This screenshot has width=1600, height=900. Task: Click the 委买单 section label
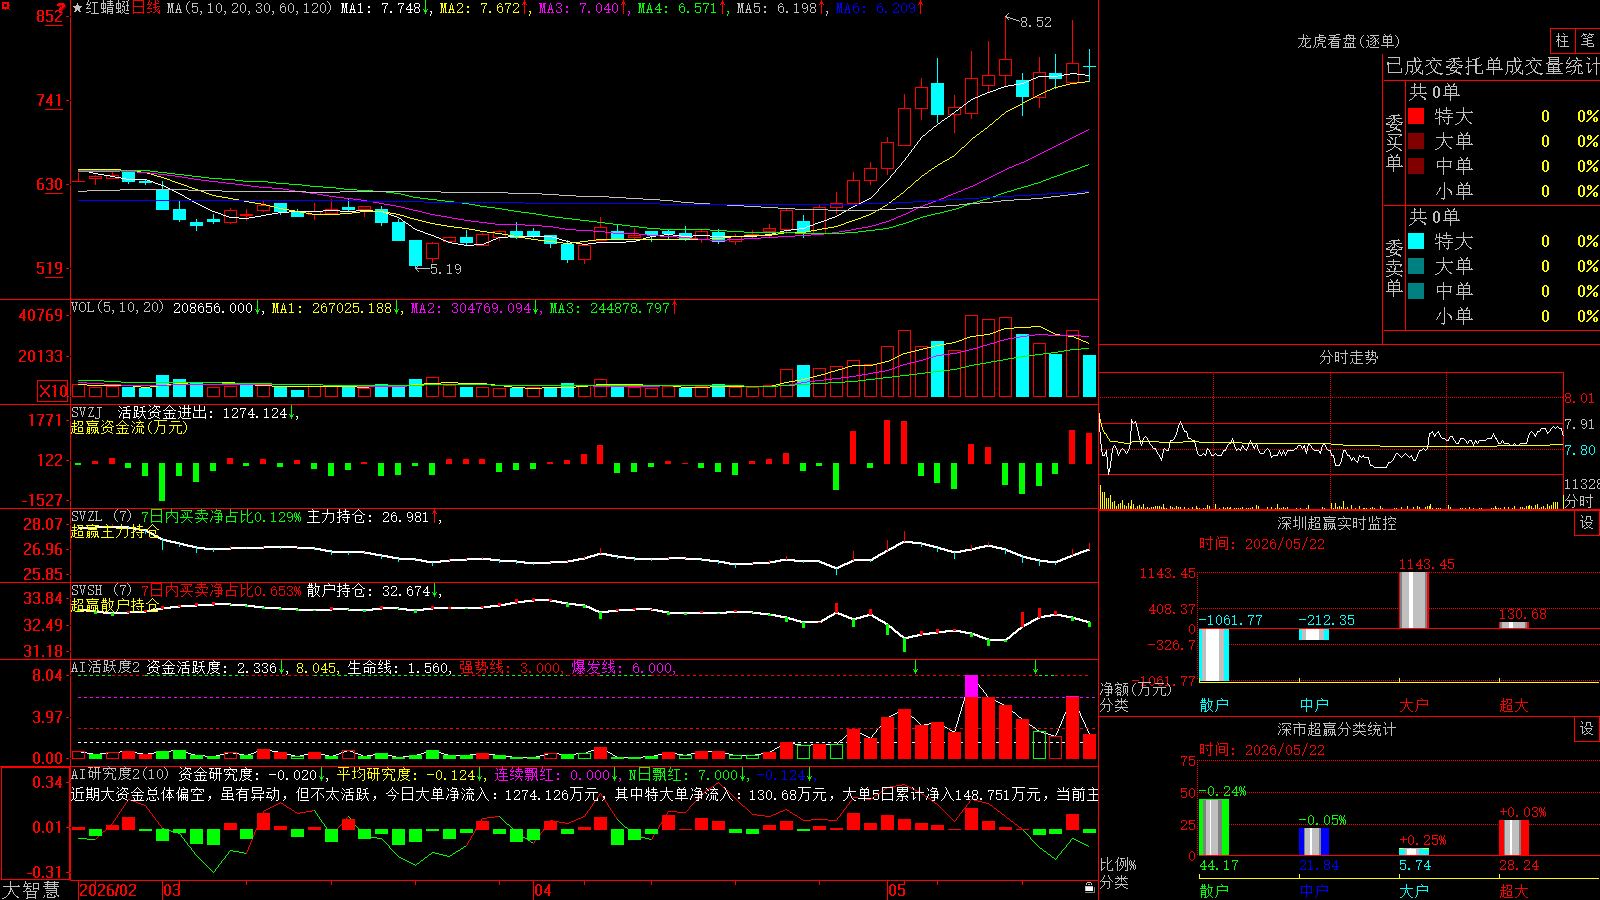[1394, 143]
